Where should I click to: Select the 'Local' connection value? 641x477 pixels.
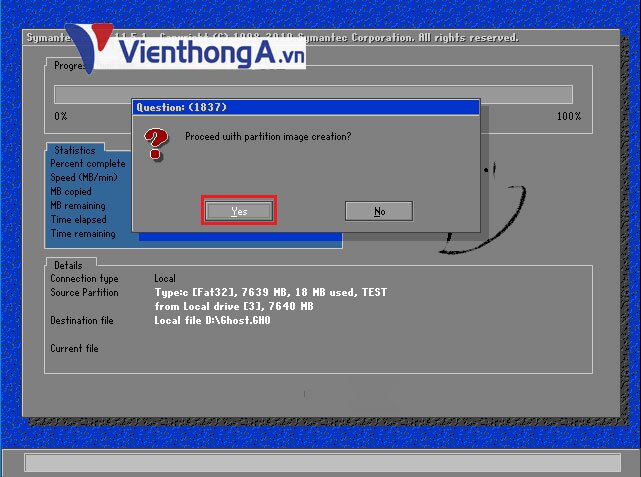click(165, 278)
